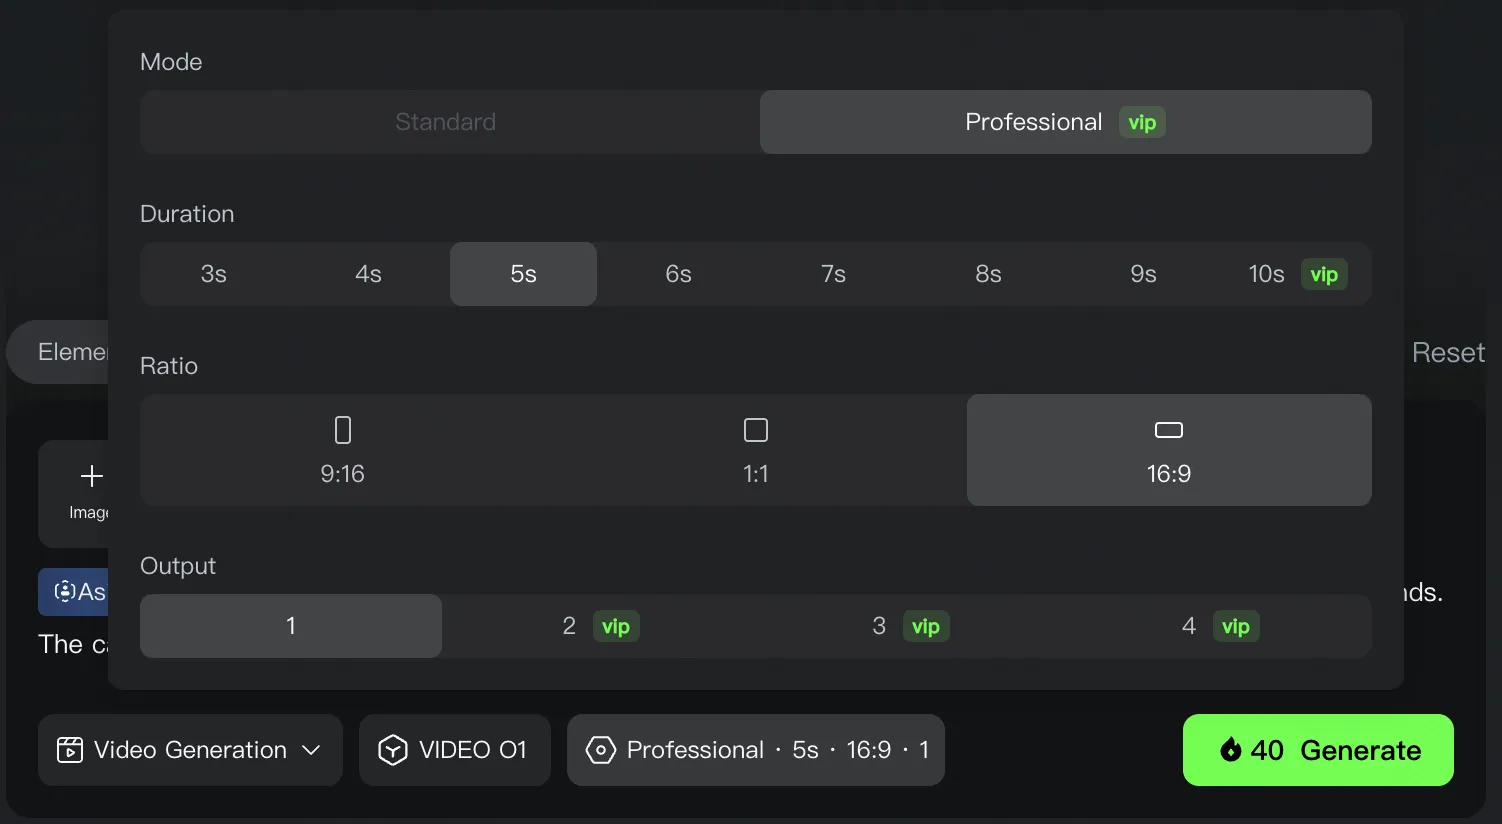
Task: Click the Reset link
Action: [x=1447, y=353]
